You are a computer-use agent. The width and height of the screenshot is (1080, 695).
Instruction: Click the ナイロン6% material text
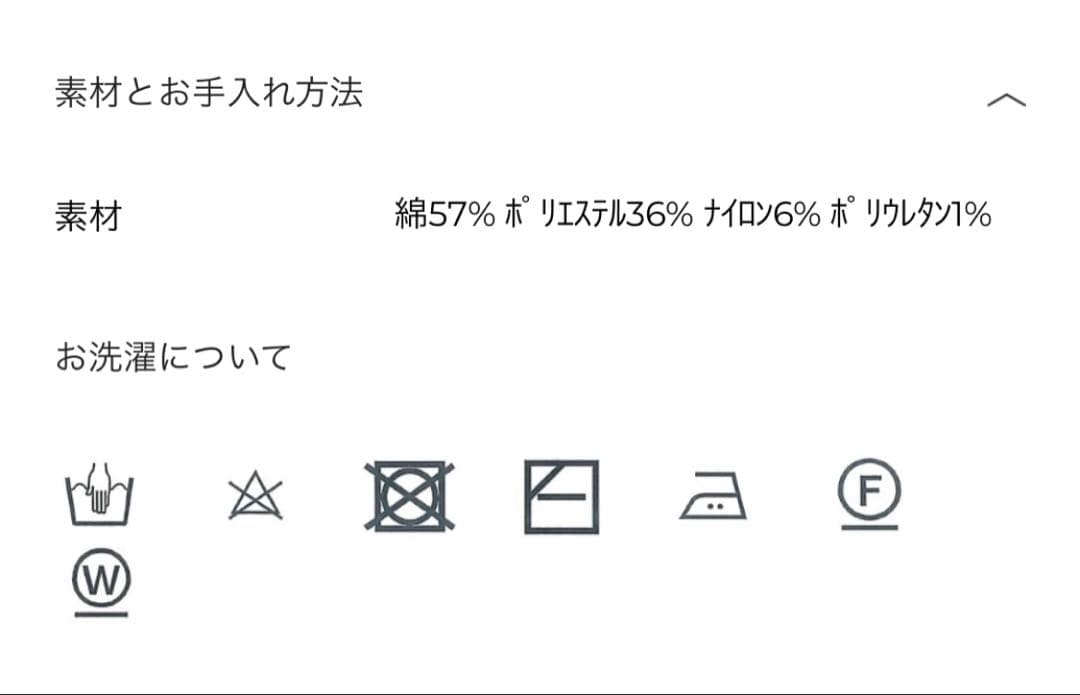pos(762,214)
